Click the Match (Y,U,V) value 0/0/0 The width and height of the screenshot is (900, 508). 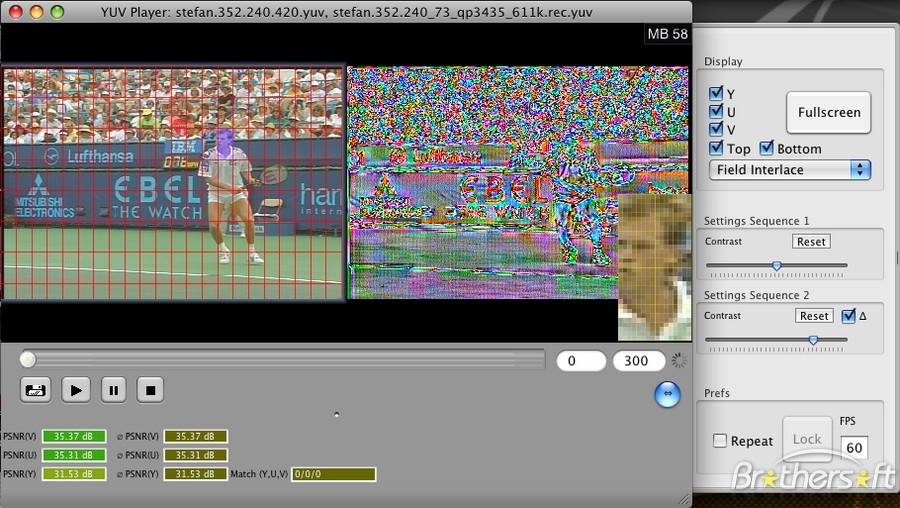(x=333, y=474)
